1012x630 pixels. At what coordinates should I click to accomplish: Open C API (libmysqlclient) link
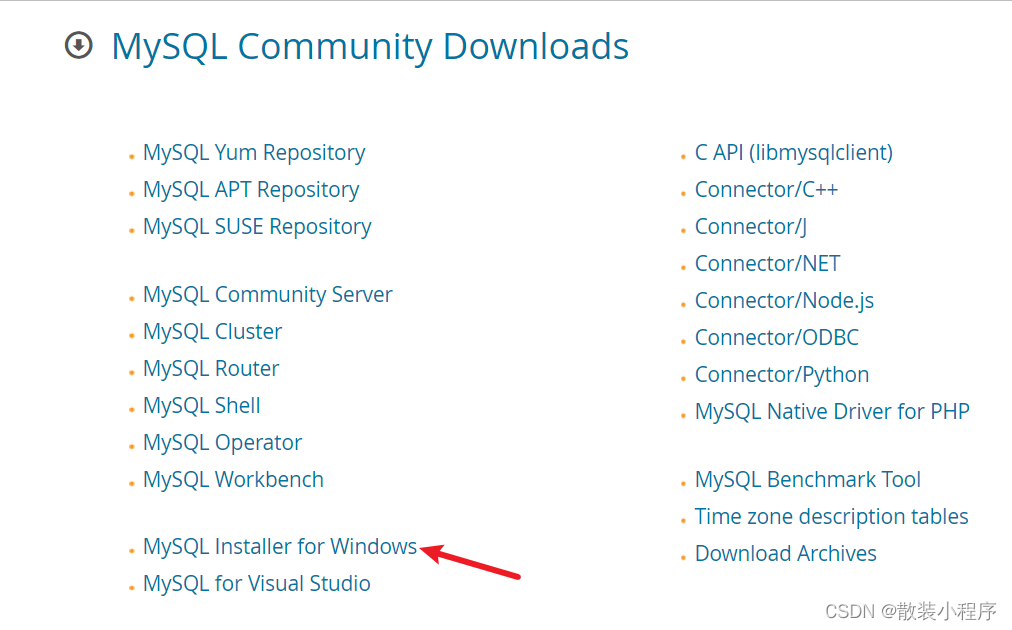tap(794, 153)
